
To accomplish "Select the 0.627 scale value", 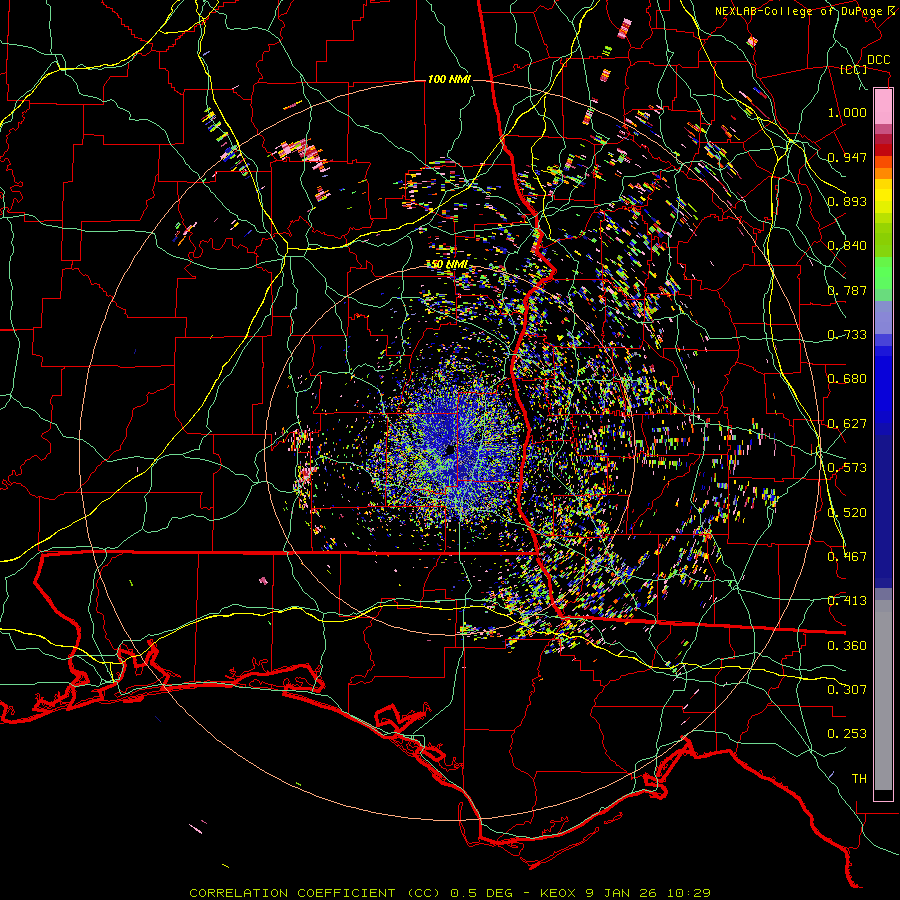I will click(847, 424).
